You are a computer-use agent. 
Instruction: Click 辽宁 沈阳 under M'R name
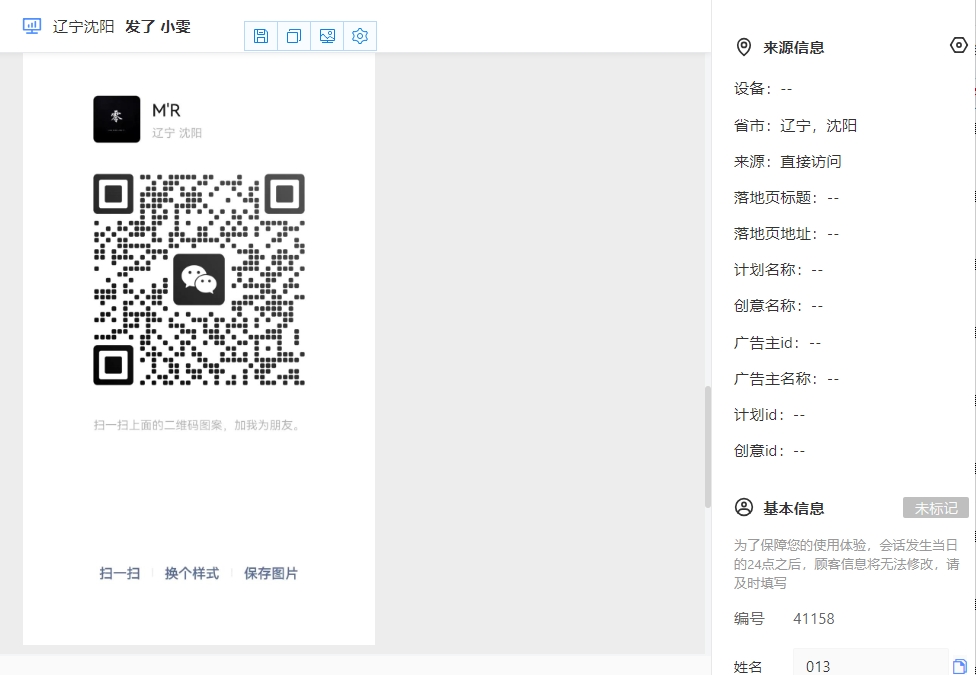(x=177, y=133)
